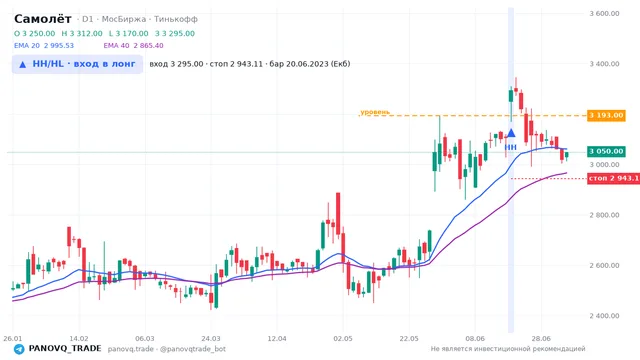Open the @panovqtrade_bot link
Viewport: 640px width, 360px height.
coord(193,349)
